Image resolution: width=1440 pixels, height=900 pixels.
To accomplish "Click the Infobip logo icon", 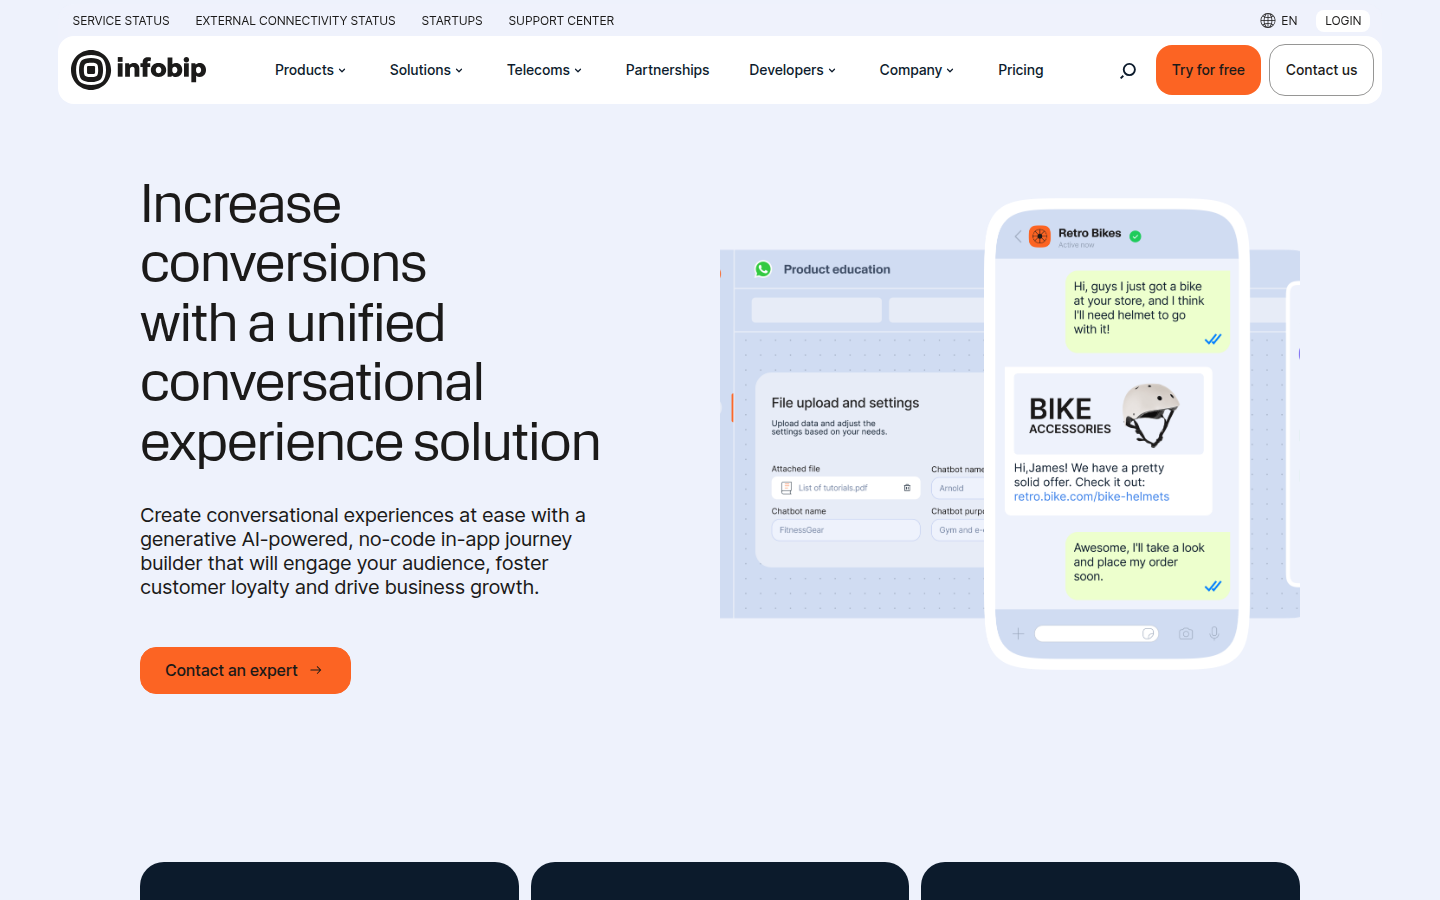I will 91,70.
